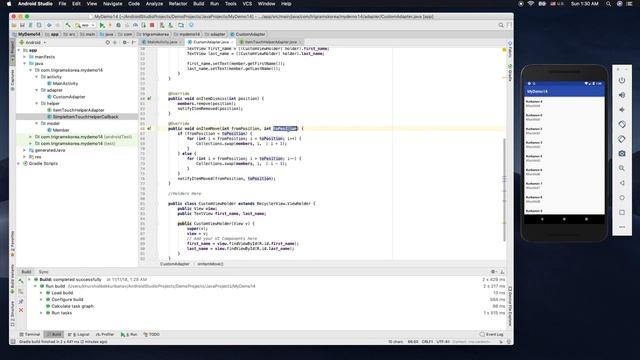Click the Save All icon in toolbar
The height and width of the screenshot is (360, 640).
coord(22,25)
